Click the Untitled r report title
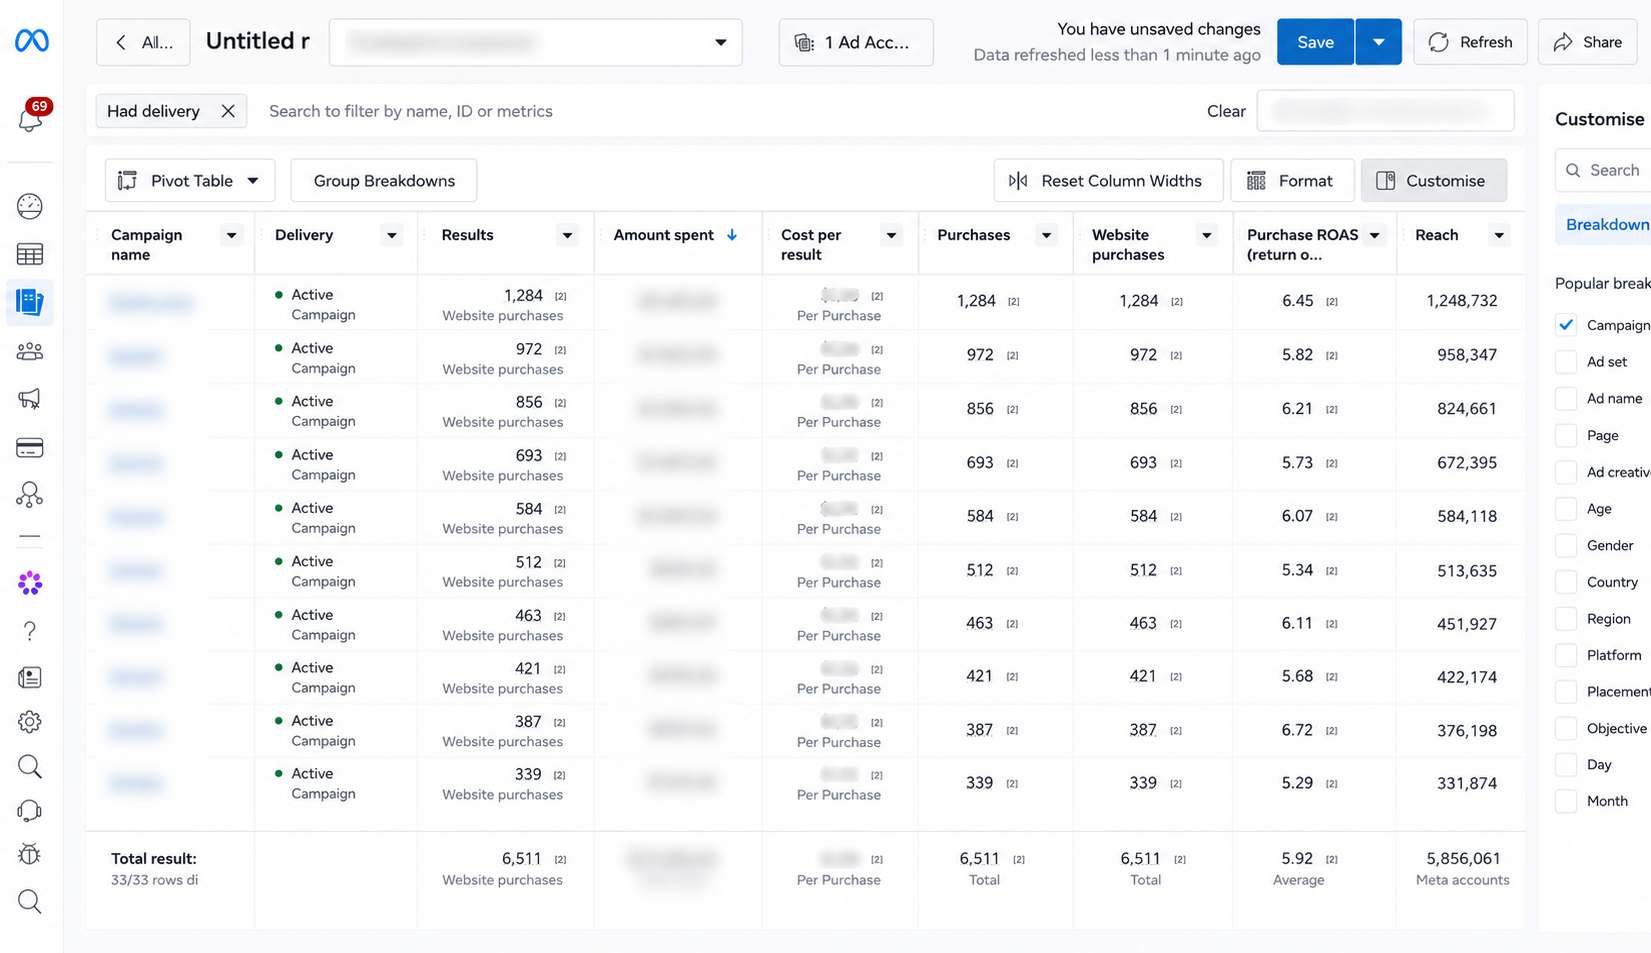 (x=258, y=41)
